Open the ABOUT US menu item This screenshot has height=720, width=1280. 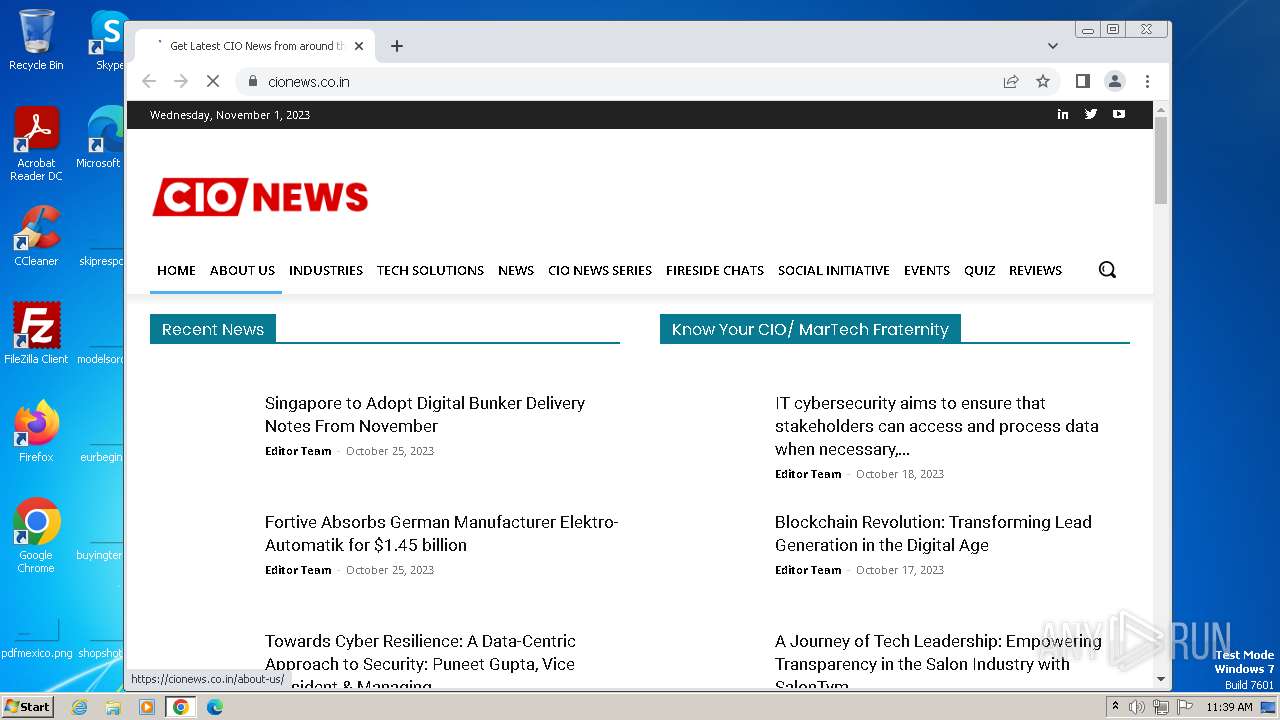click(242, 270)
